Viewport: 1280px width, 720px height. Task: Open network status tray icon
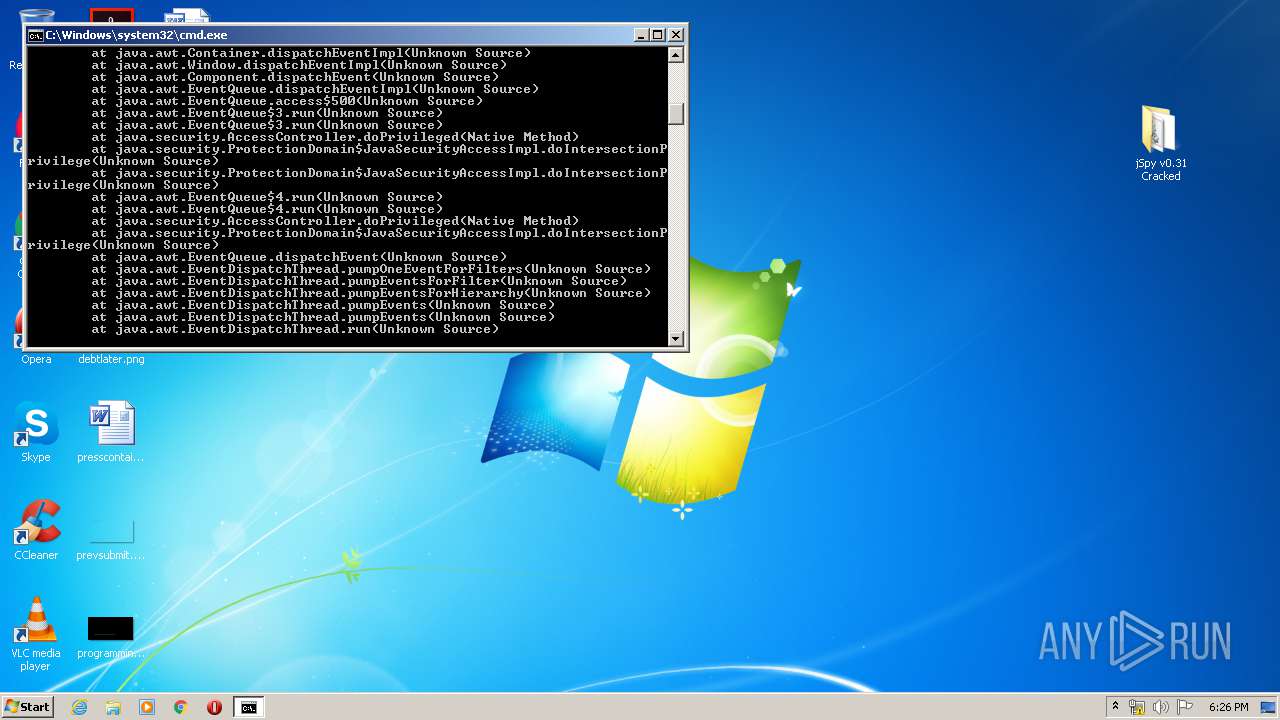1137,707
